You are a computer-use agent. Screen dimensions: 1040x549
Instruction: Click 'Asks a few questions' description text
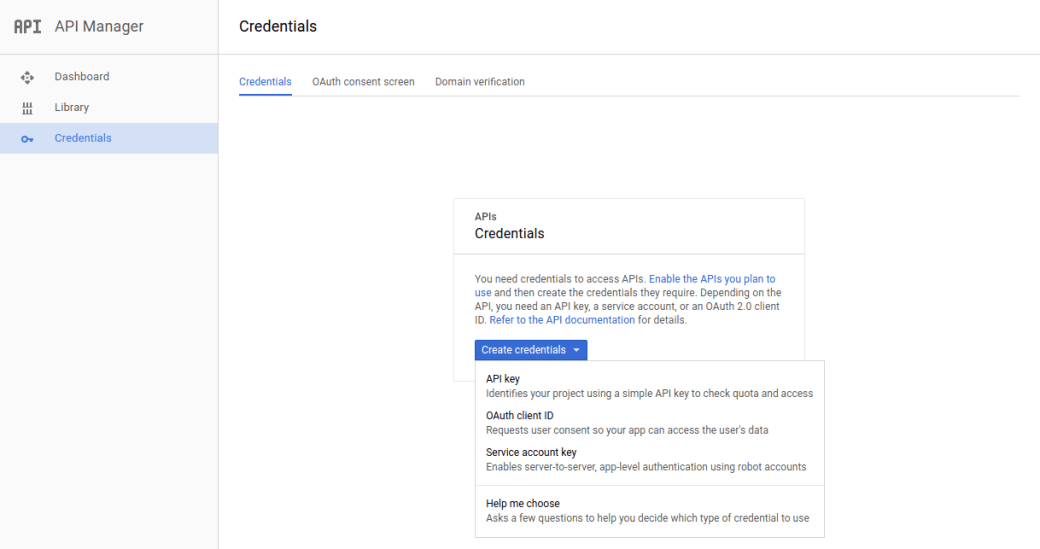pyautogui.click(x=647, y=518)
